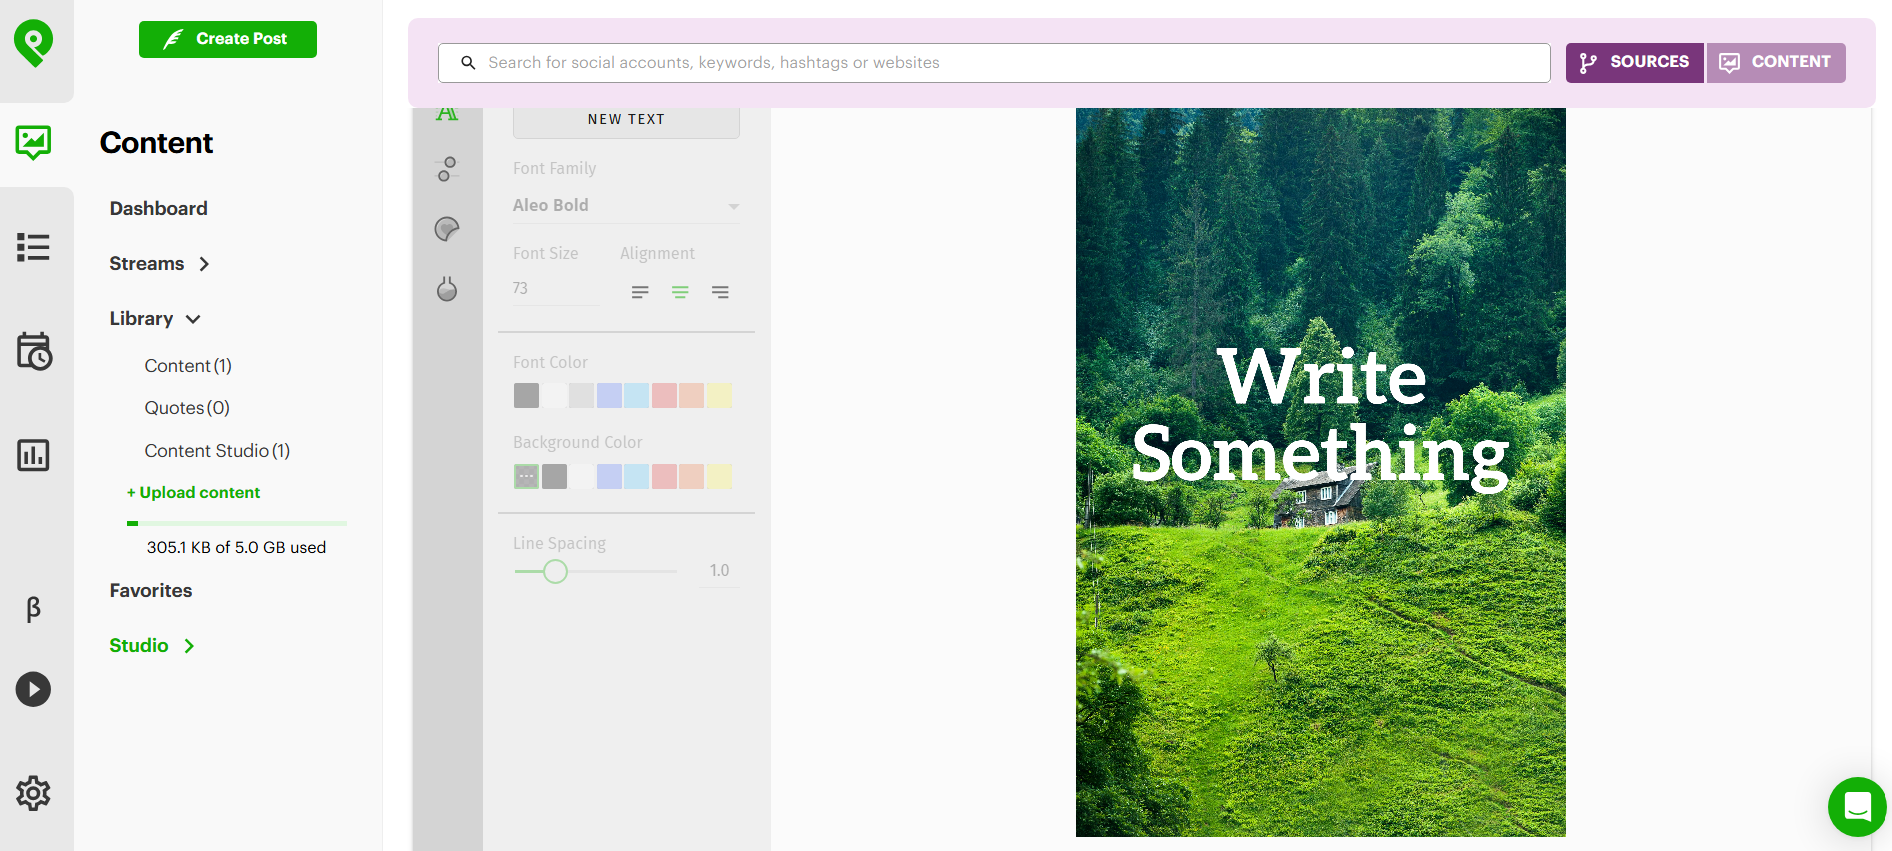Set text alignment to left
This screenshot has width=1892, height=851.
click(640, 292)
